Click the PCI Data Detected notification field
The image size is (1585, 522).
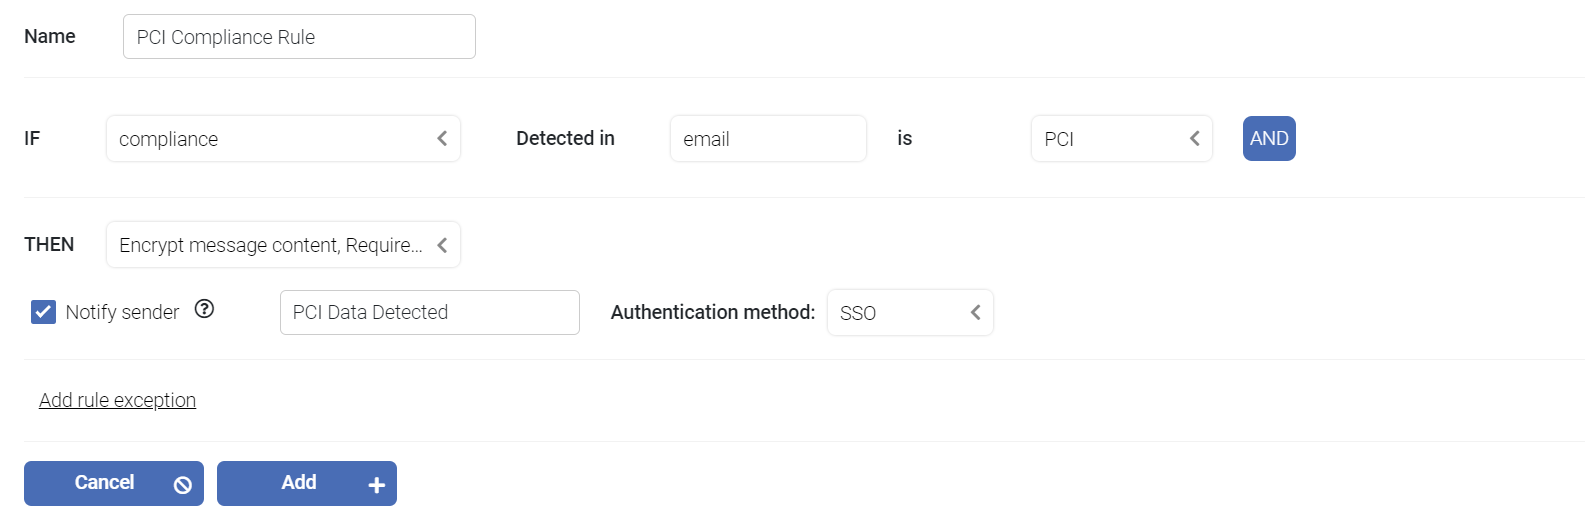coord(430,312)
